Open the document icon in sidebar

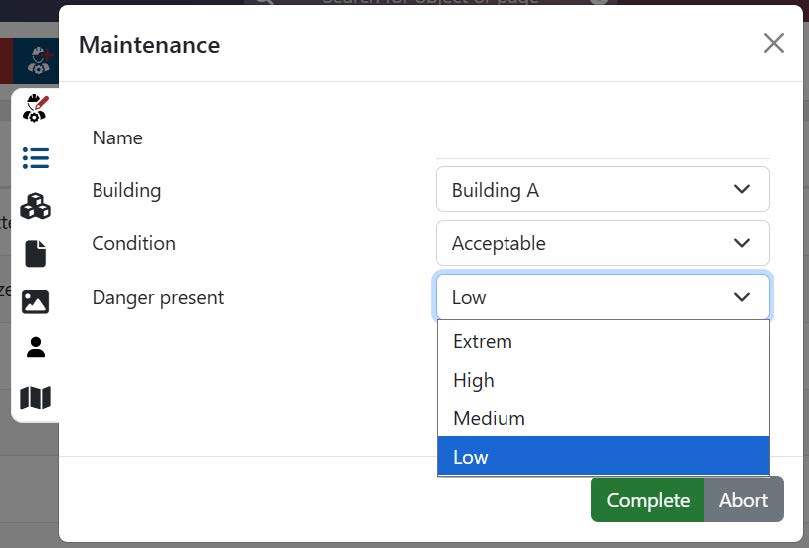click(36, 254)
